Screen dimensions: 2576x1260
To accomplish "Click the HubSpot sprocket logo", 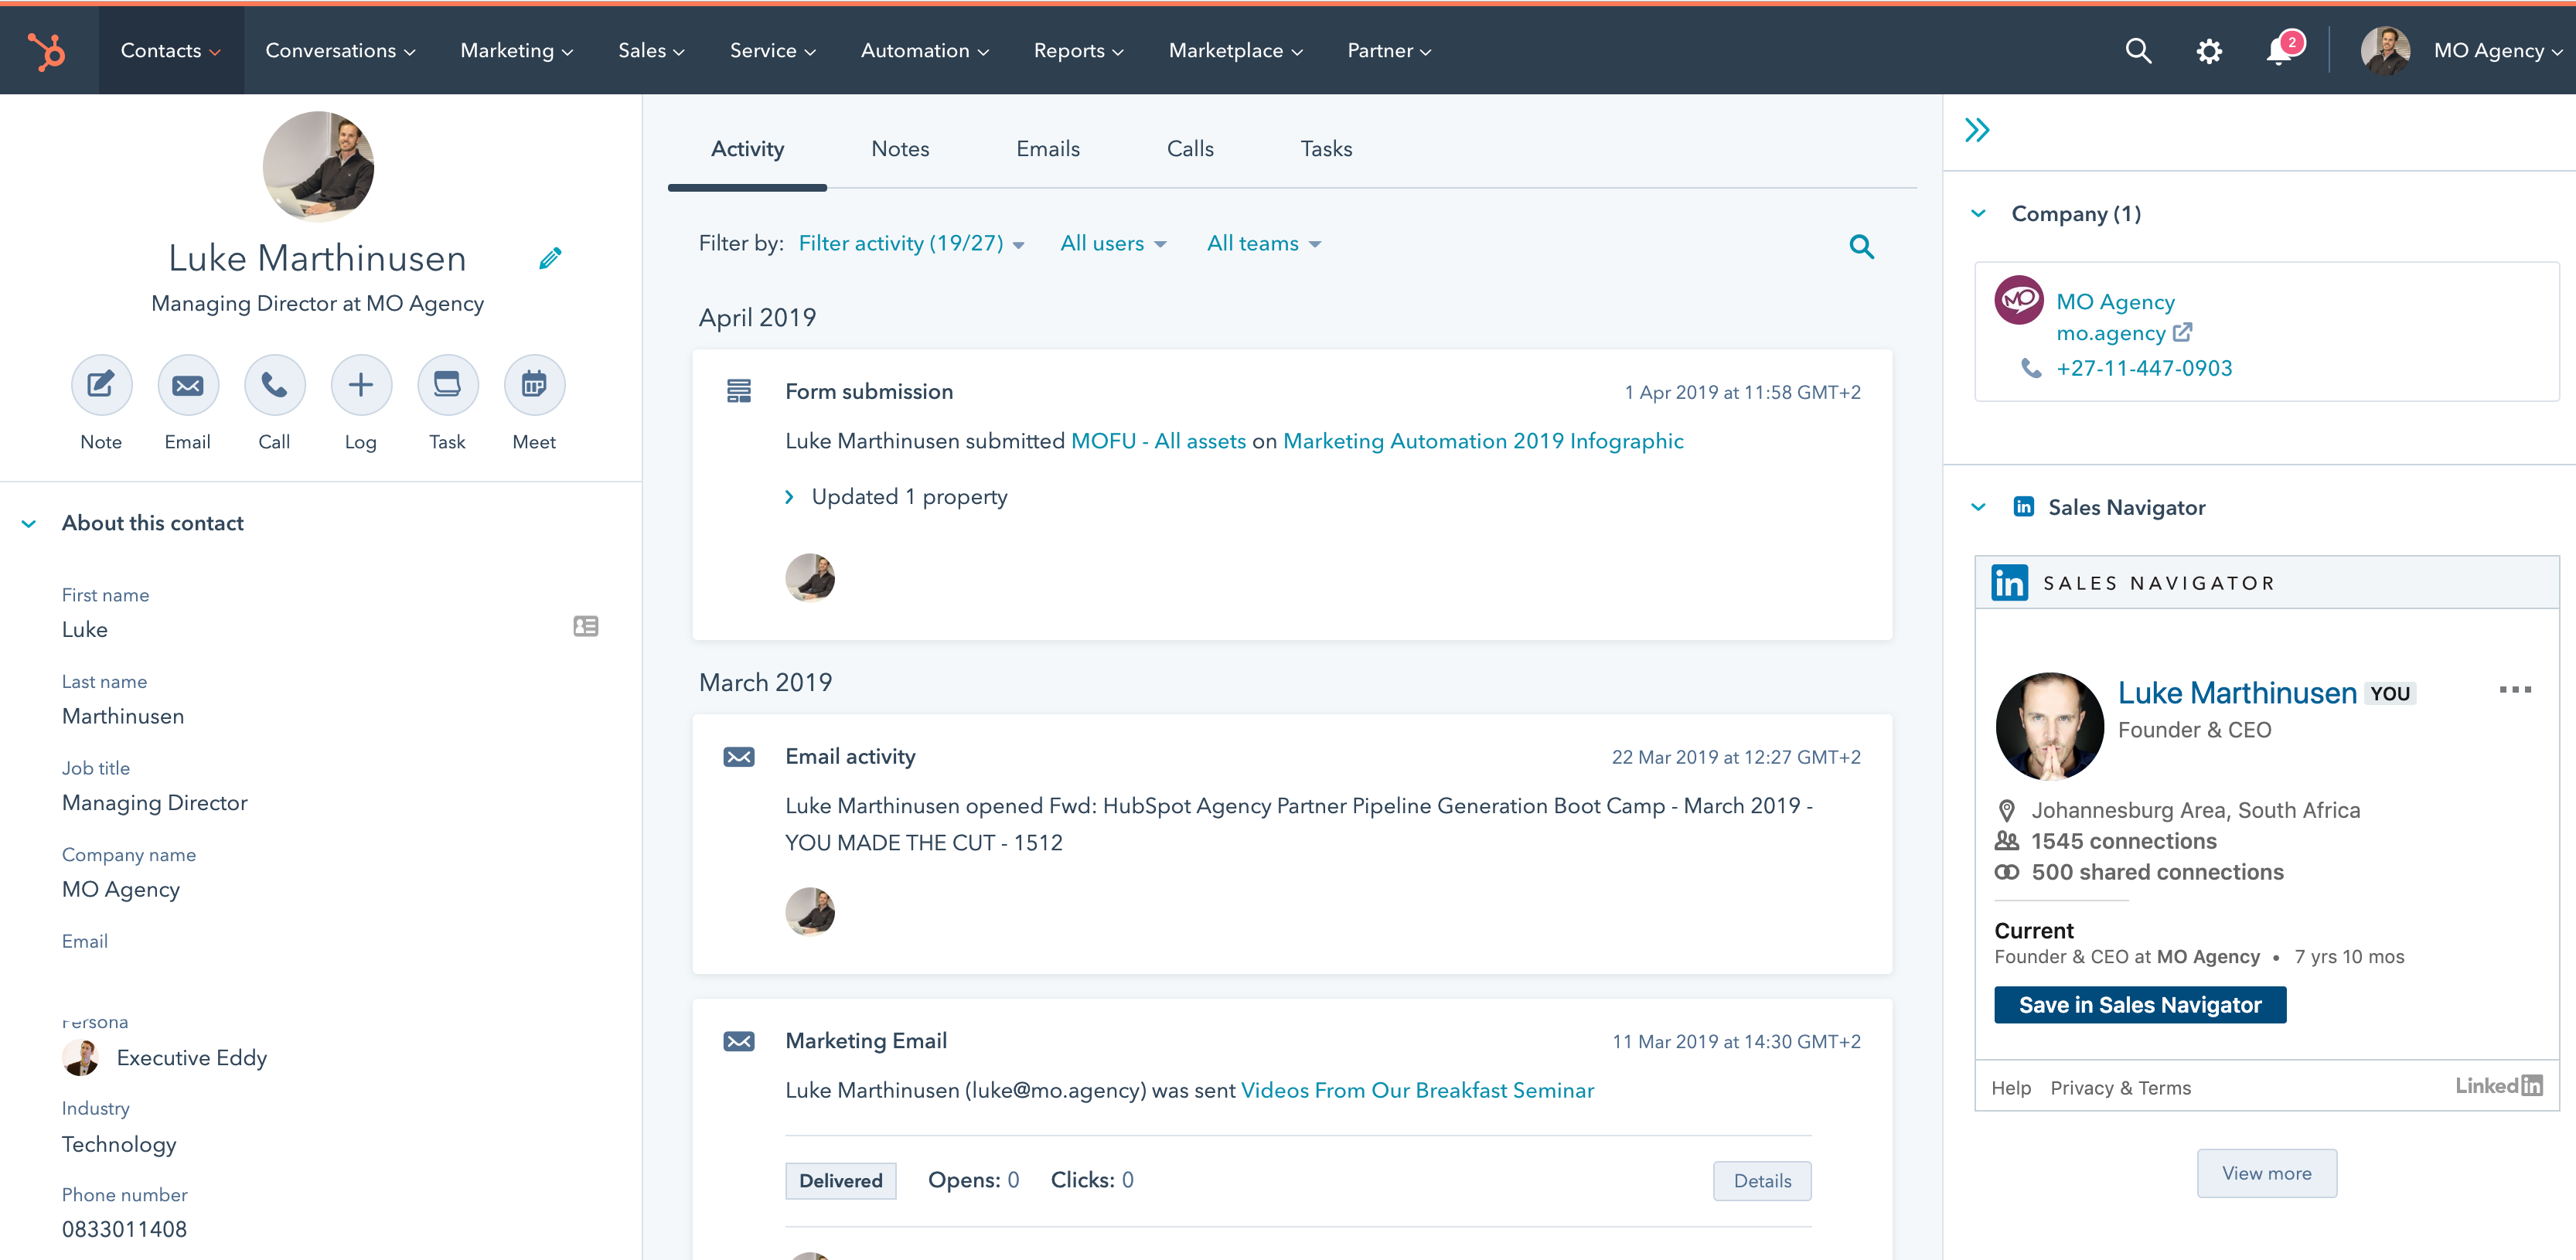I will [x=46, y=51].
